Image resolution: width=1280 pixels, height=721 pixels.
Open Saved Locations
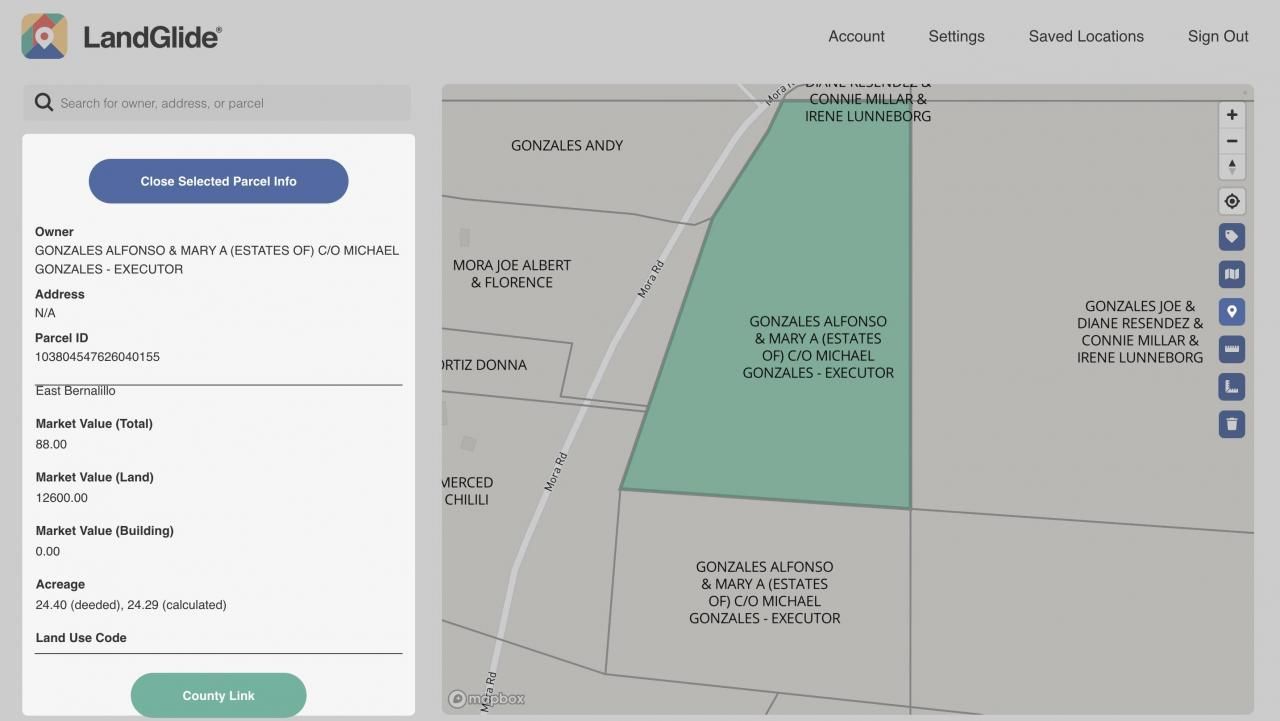1086,36
